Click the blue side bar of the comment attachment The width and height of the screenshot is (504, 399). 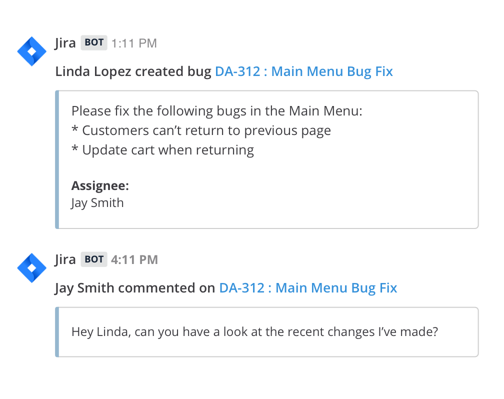(57, 332)
